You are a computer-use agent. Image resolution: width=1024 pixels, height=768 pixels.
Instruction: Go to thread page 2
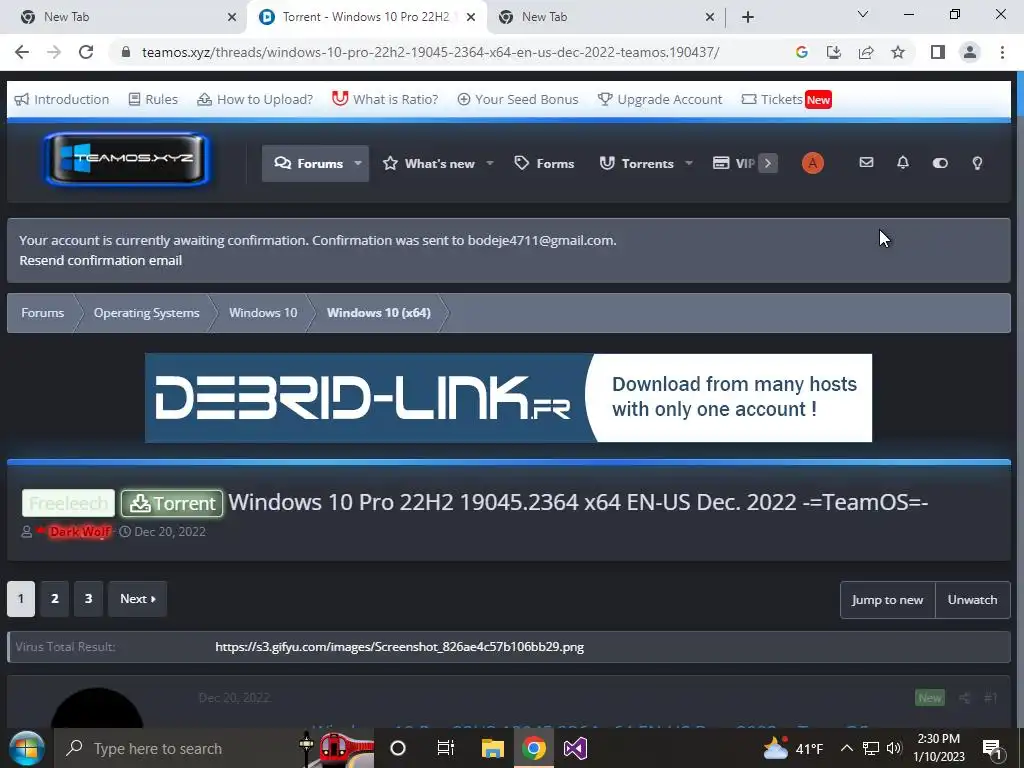click(x=55, y=599)
